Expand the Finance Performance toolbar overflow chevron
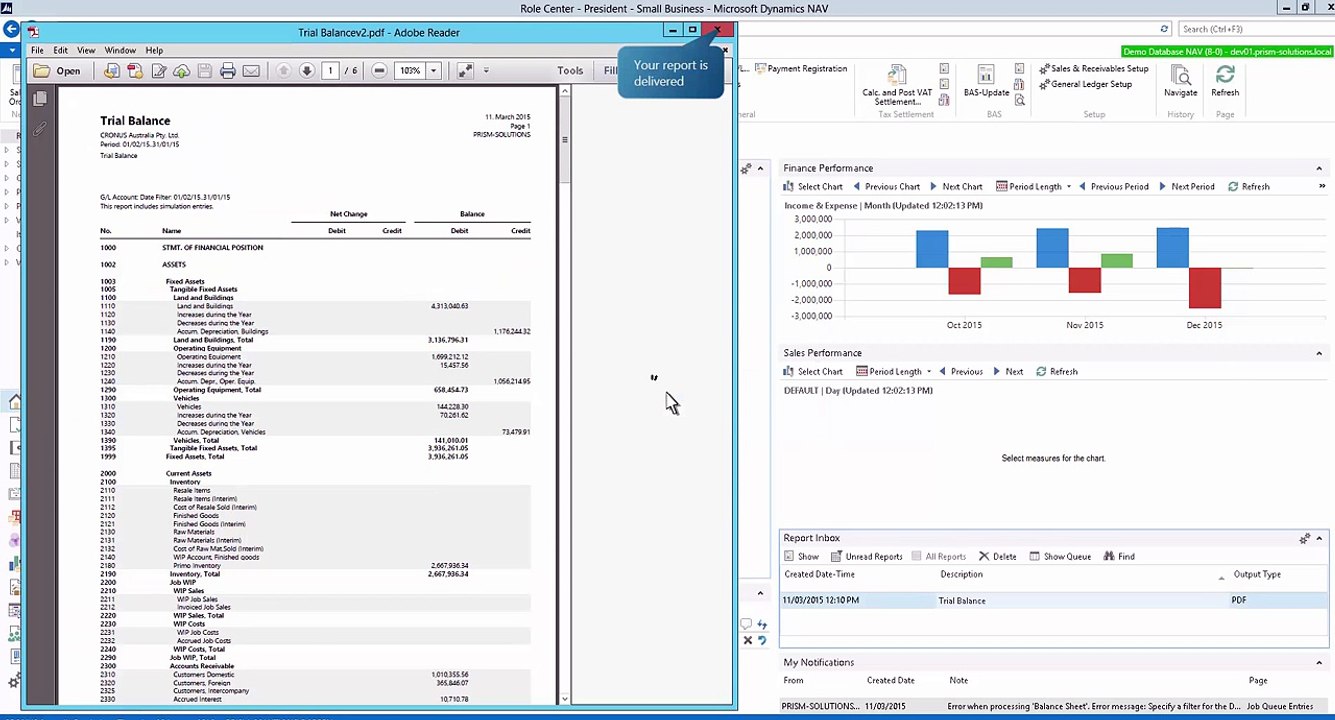 tap(1322, 186)
